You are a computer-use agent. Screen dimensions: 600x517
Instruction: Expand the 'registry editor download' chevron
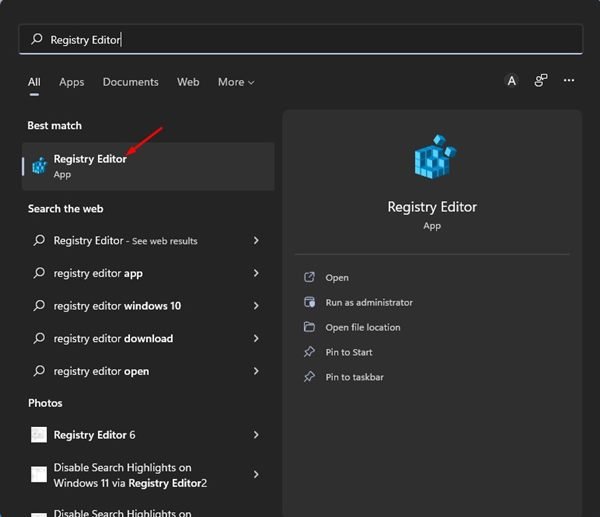click(256, 338)
